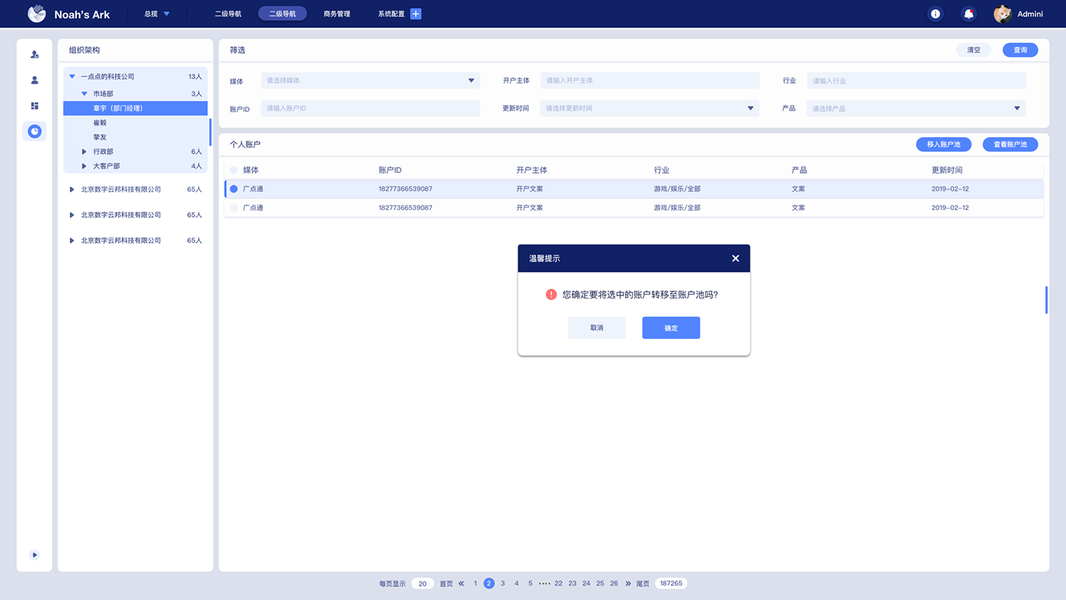The width and height of the screenshot is (1066, 600).
Task: Expand the 大客户部 tree node
Action: coord(84,166)
